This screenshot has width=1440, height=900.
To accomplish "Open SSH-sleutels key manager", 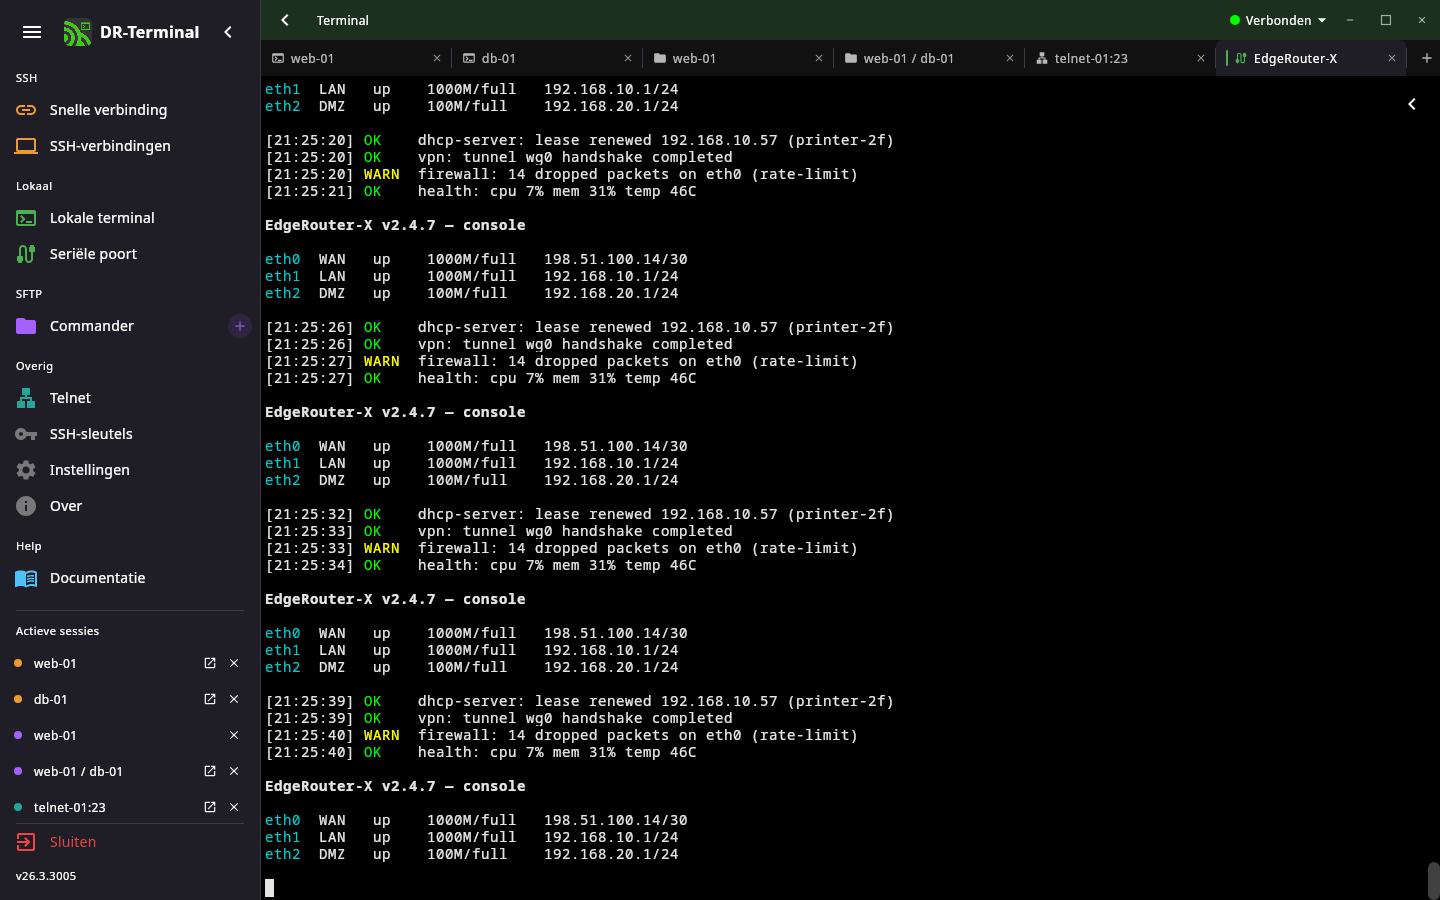I will (x=130, y=434).
